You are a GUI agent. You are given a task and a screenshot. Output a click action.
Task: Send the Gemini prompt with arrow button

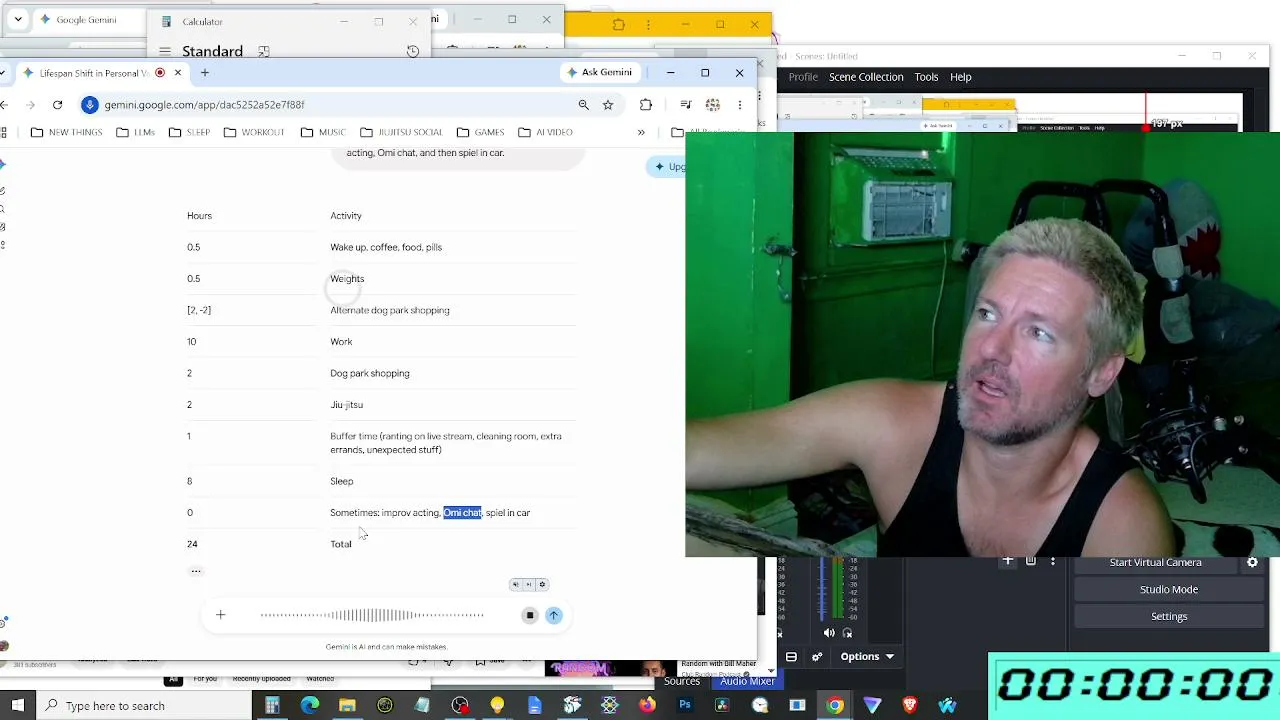tap(554, 615)
